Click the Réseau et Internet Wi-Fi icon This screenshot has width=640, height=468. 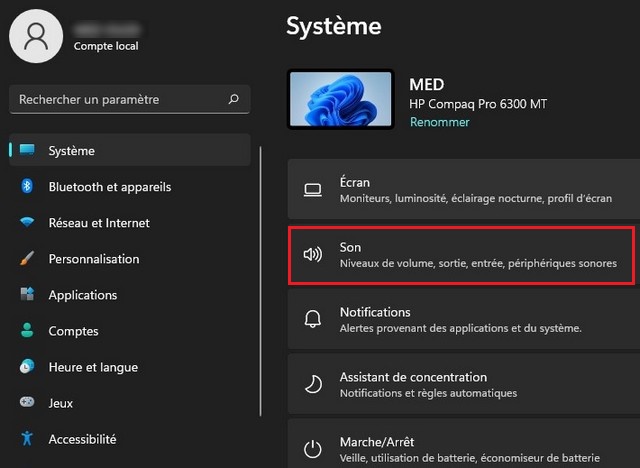pos(28,223)
